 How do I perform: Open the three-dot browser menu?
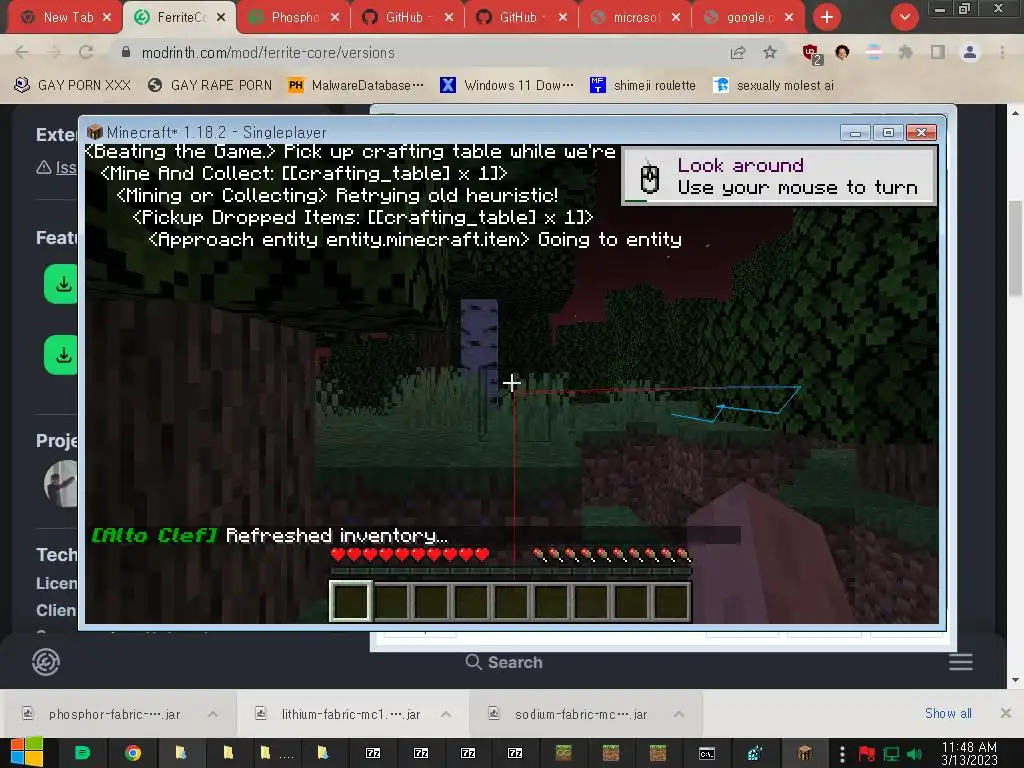coord(1002,52)
